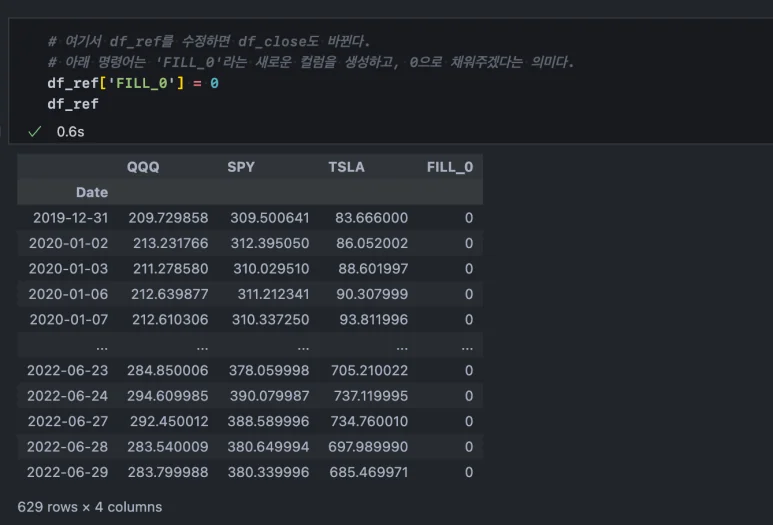This screenshot has height=525, width=773.
Task: Click the comment line mentioning 'FILL_0'
Action: click(310, 62)
